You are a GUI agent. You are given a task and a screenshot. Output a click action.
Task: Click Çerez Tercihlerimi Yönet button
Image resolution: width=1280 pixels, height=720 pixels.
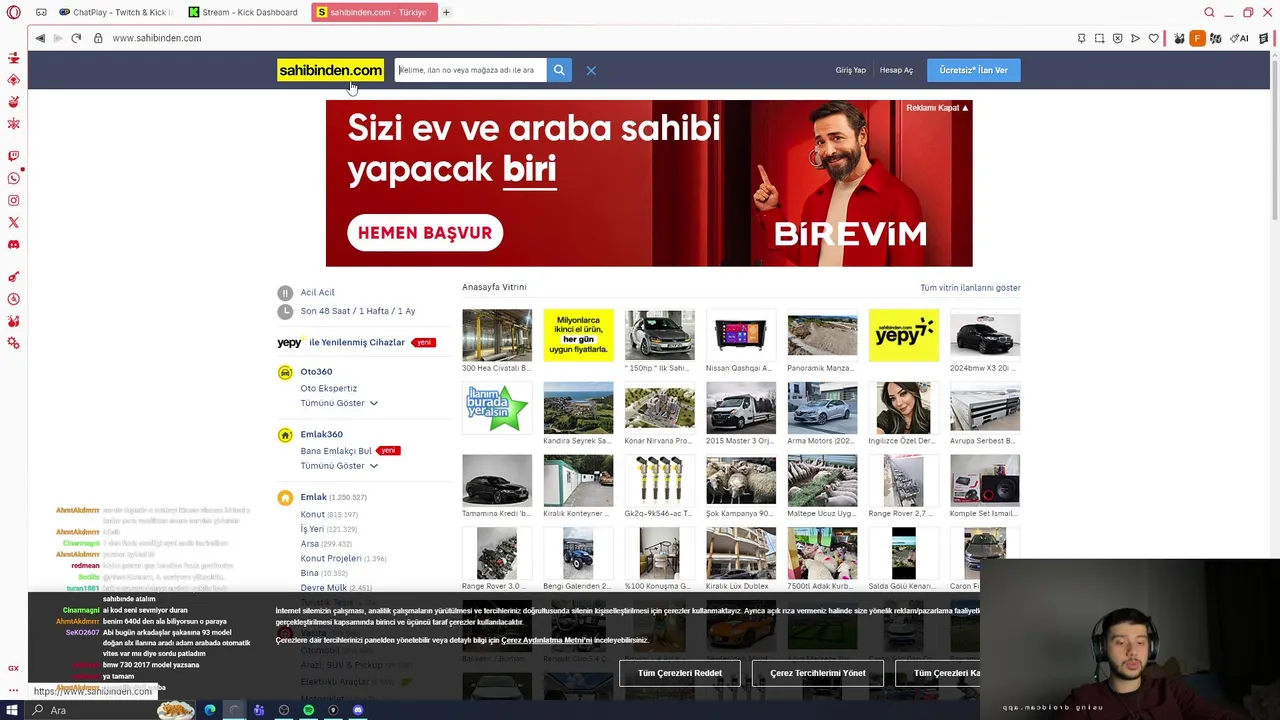(x=817, y=673)
